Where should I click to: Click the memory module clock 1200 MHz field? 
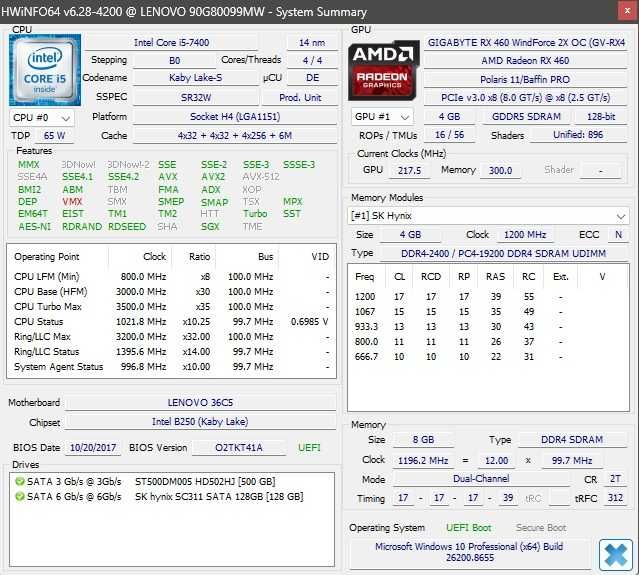(x=525, y=235)
